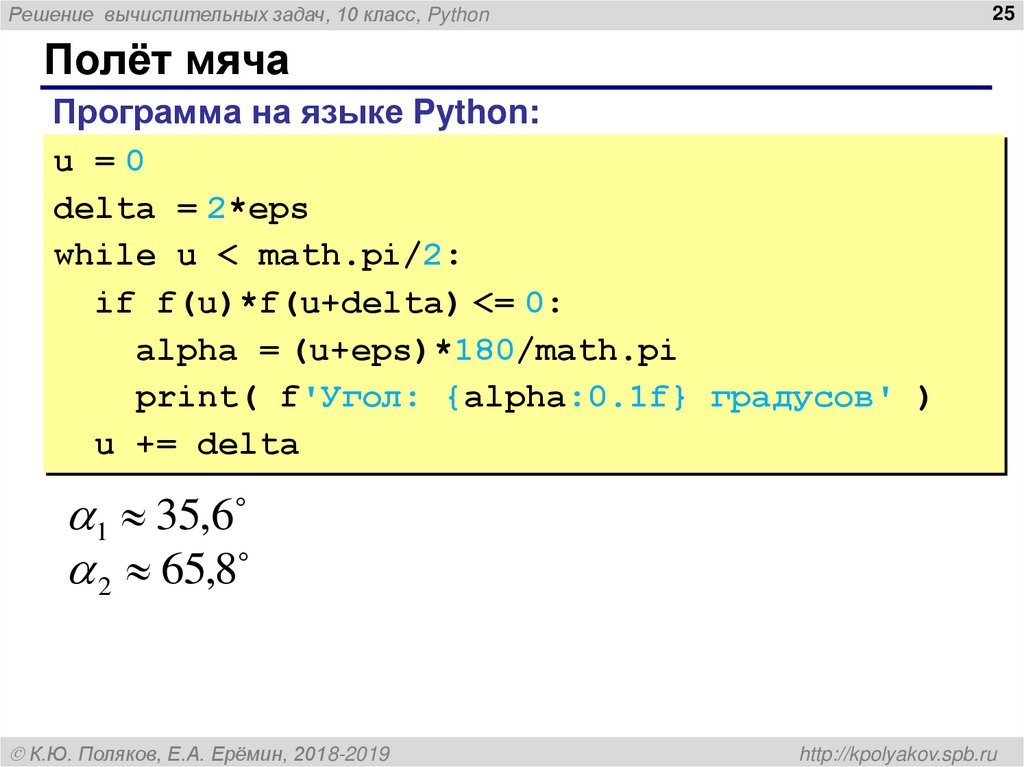This screenshot has height=767, width=1024.
Task: Click the copyright text 'К.Ю. Поляков, Е.А. Ерёмин, 2018-2019'
Action: (200, 754)
